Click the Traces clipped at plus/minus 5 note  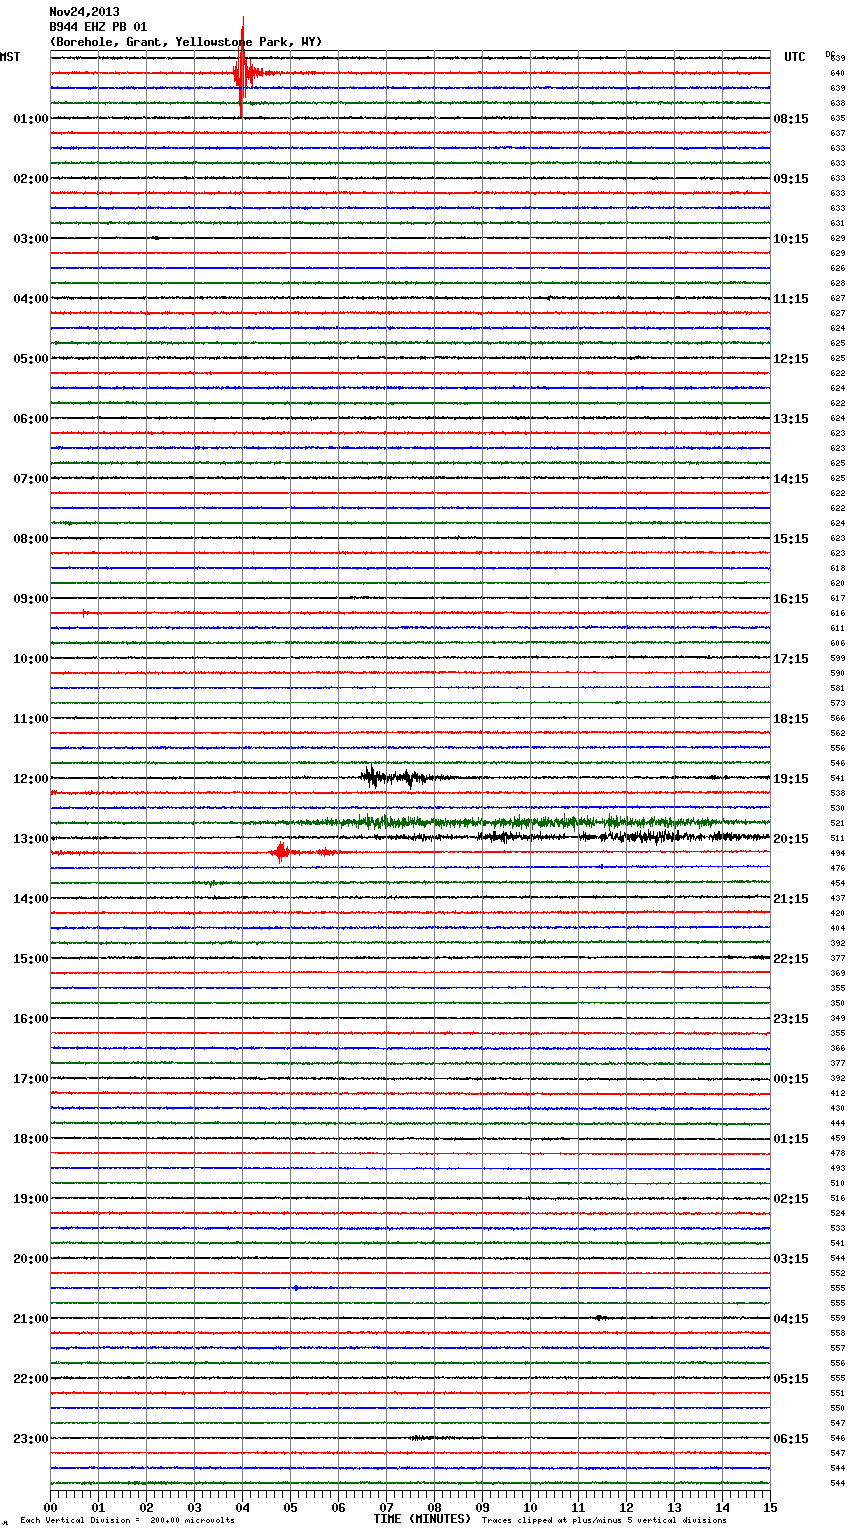(604, 1520)
